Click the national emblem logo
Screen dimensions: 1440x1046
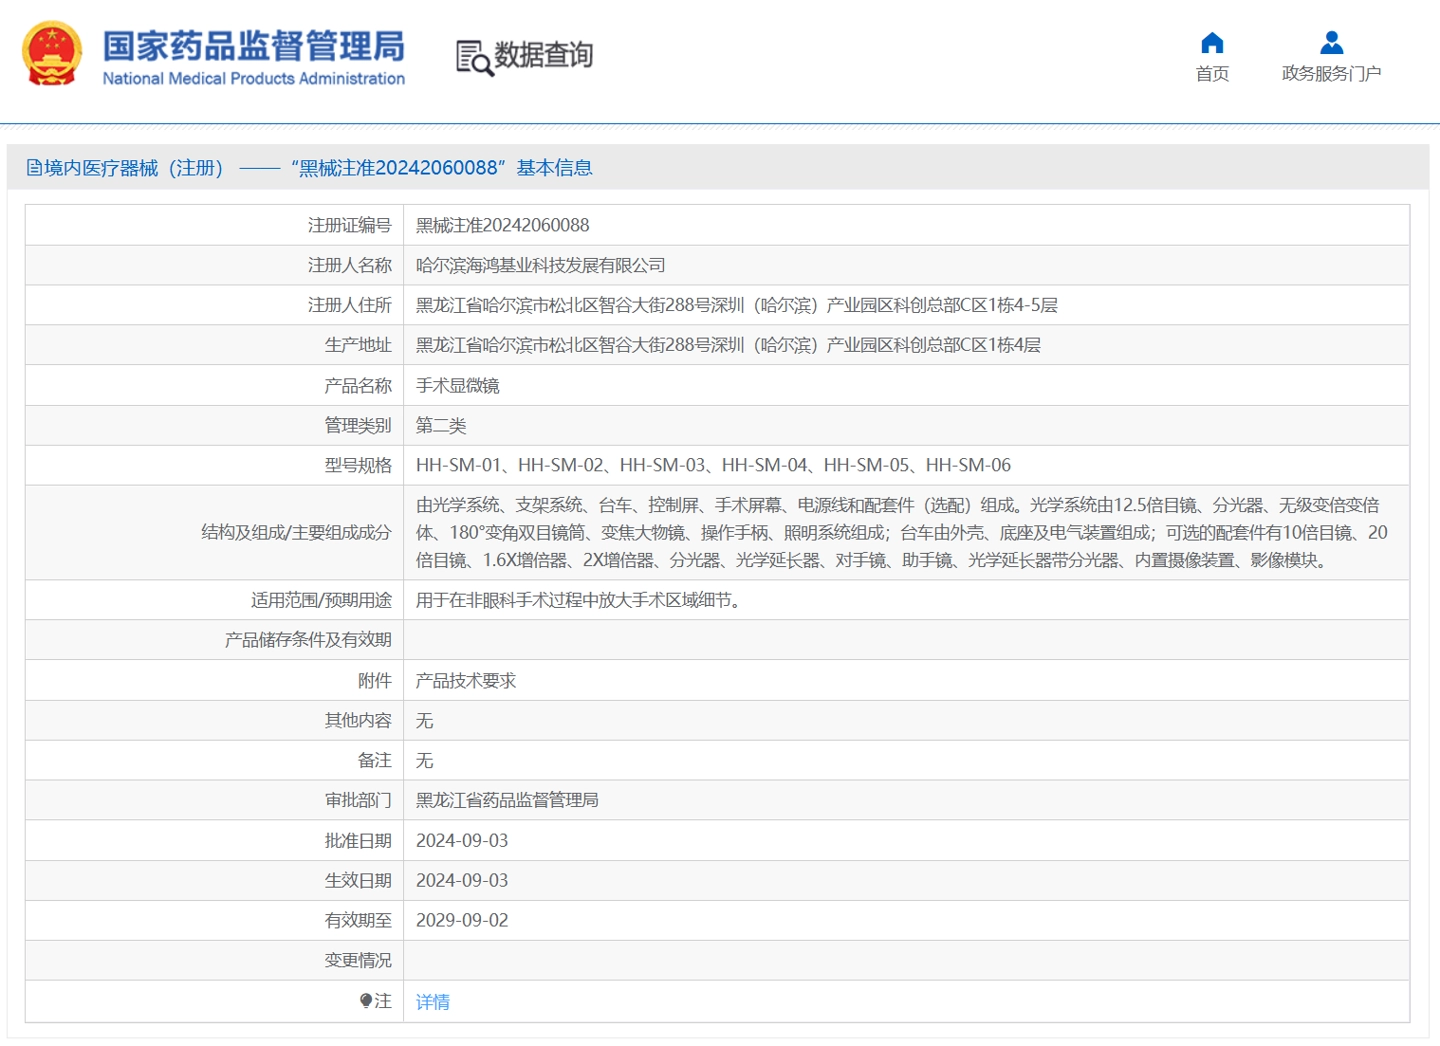point(52,54)
